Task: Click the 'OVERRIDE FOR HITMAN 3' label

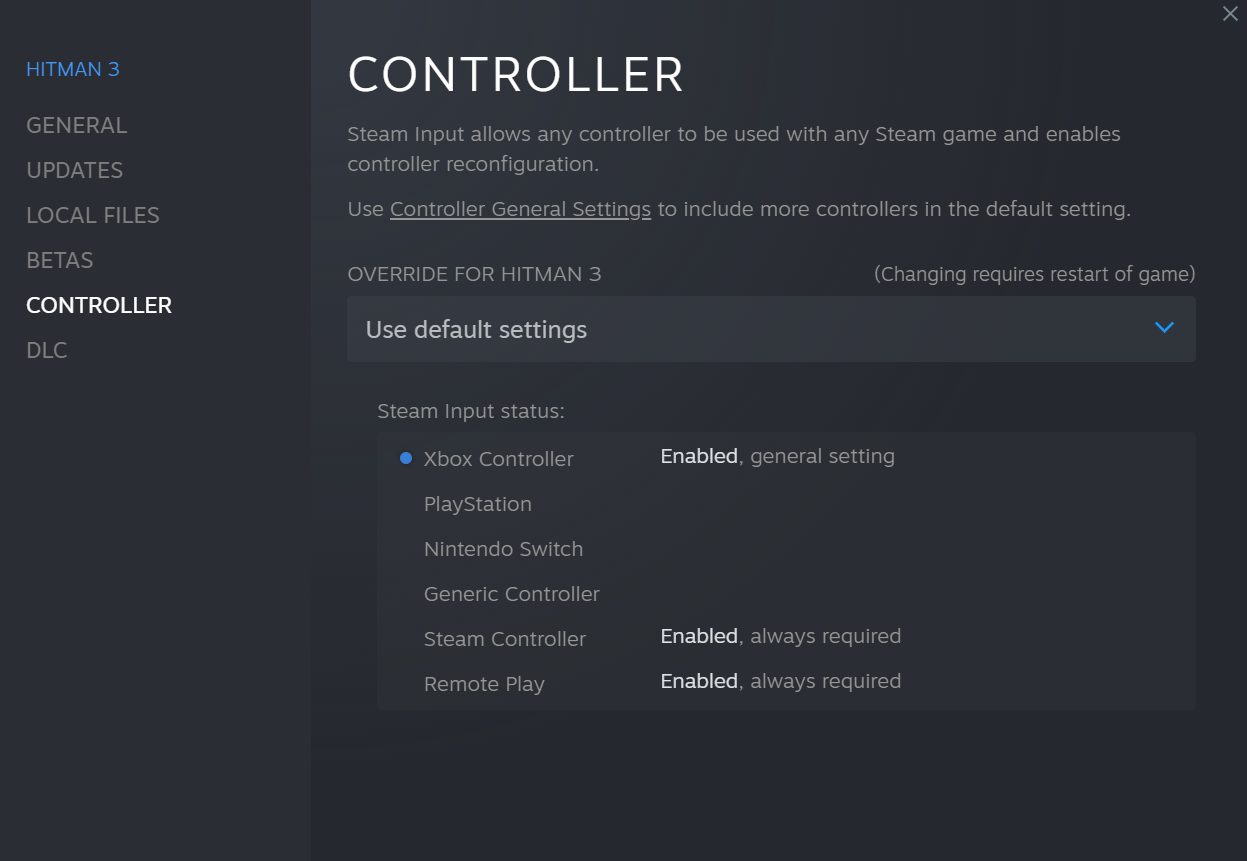Action: [474, 274]
